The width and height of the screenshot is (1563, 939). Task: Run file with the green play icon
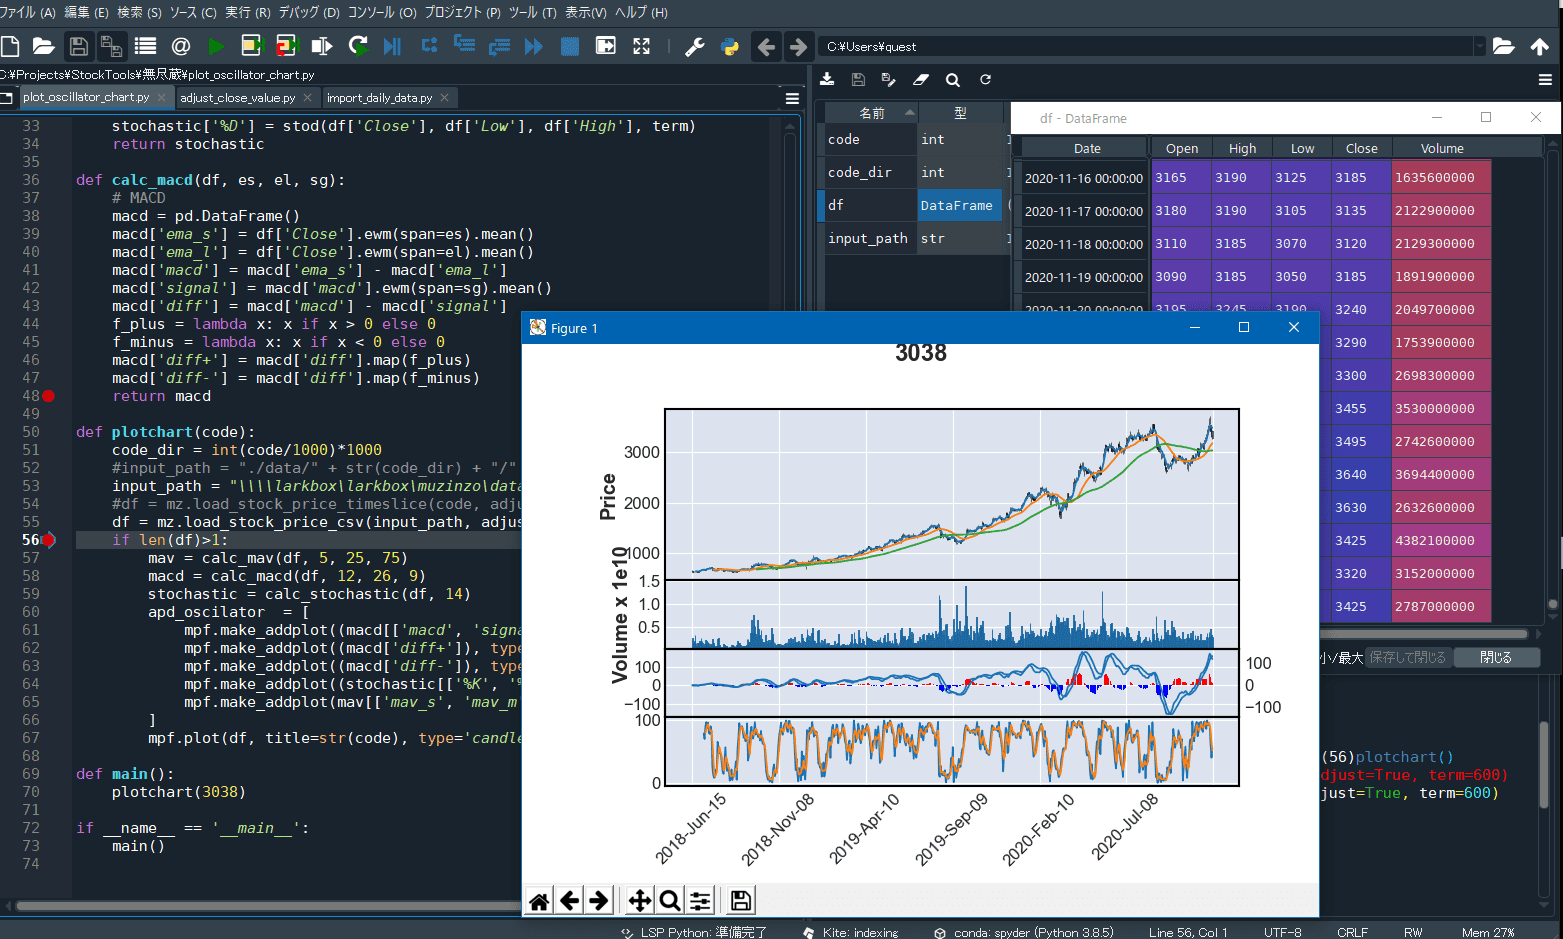coord(216,46)
